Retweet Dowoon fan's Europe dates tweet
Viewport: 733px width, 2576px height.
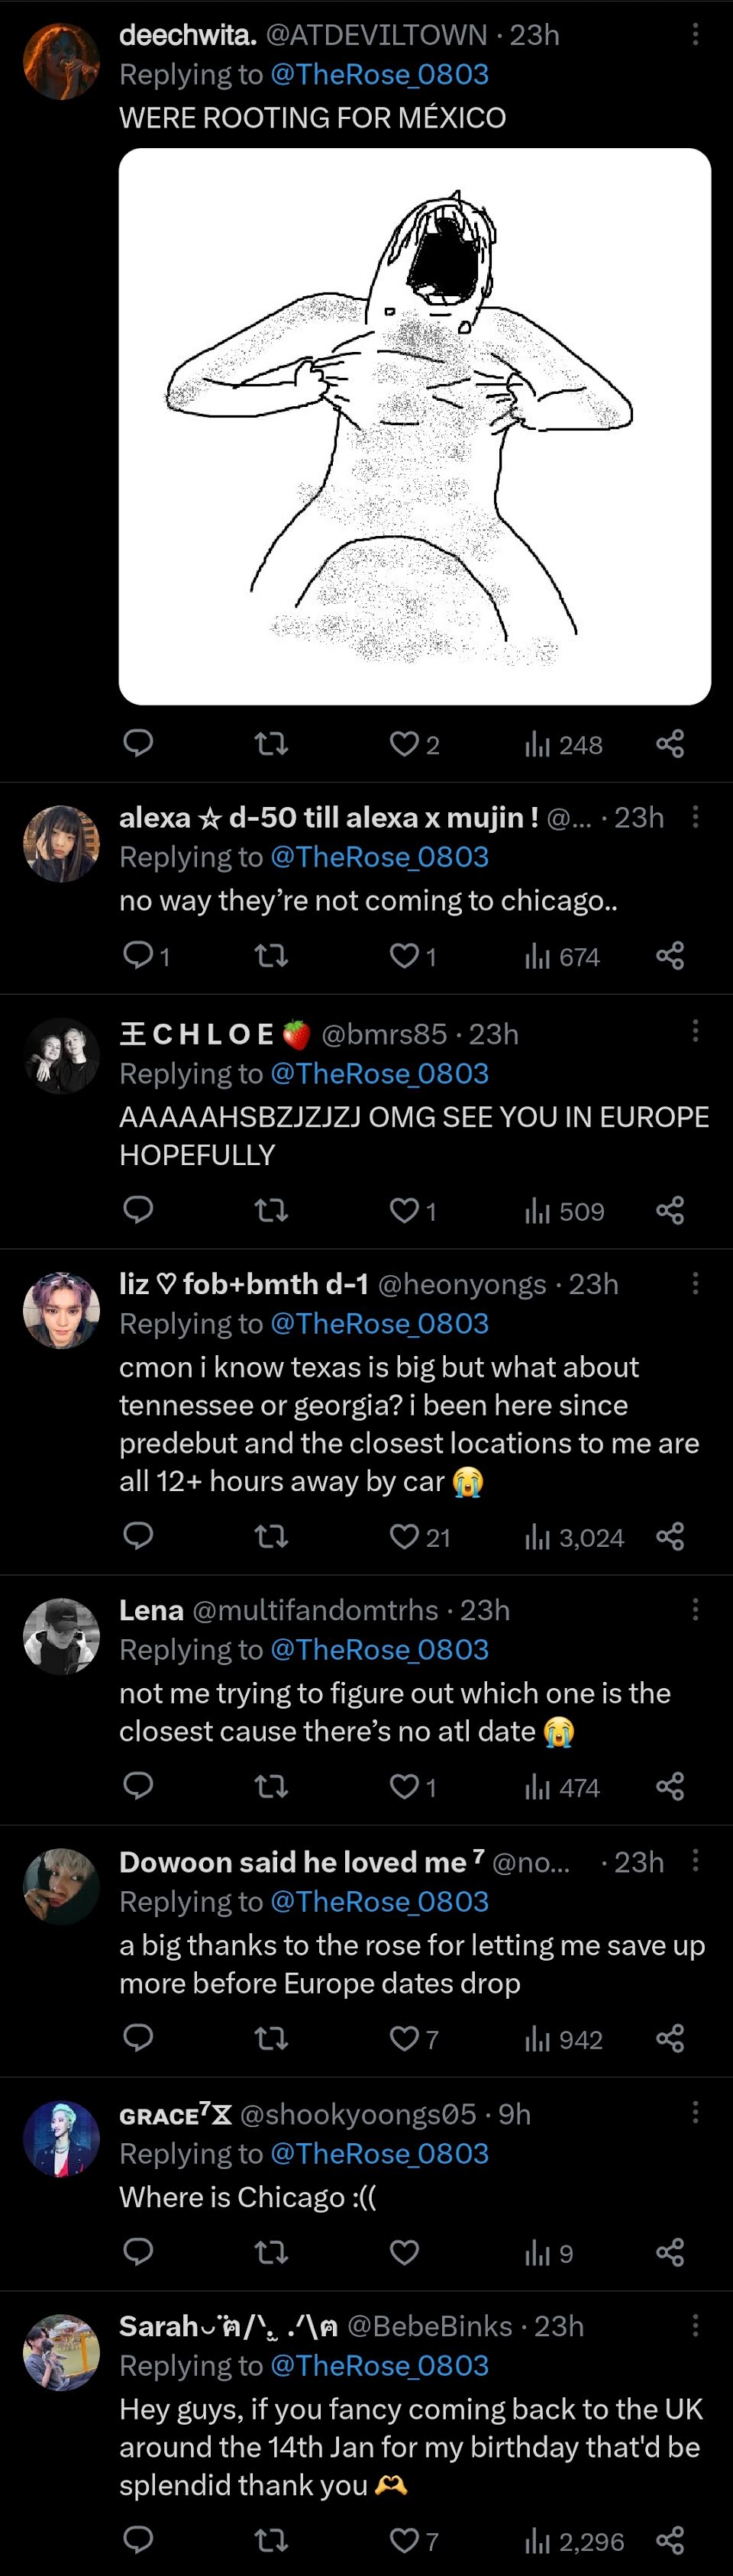pyautogui.click(x=271, y=2038)
